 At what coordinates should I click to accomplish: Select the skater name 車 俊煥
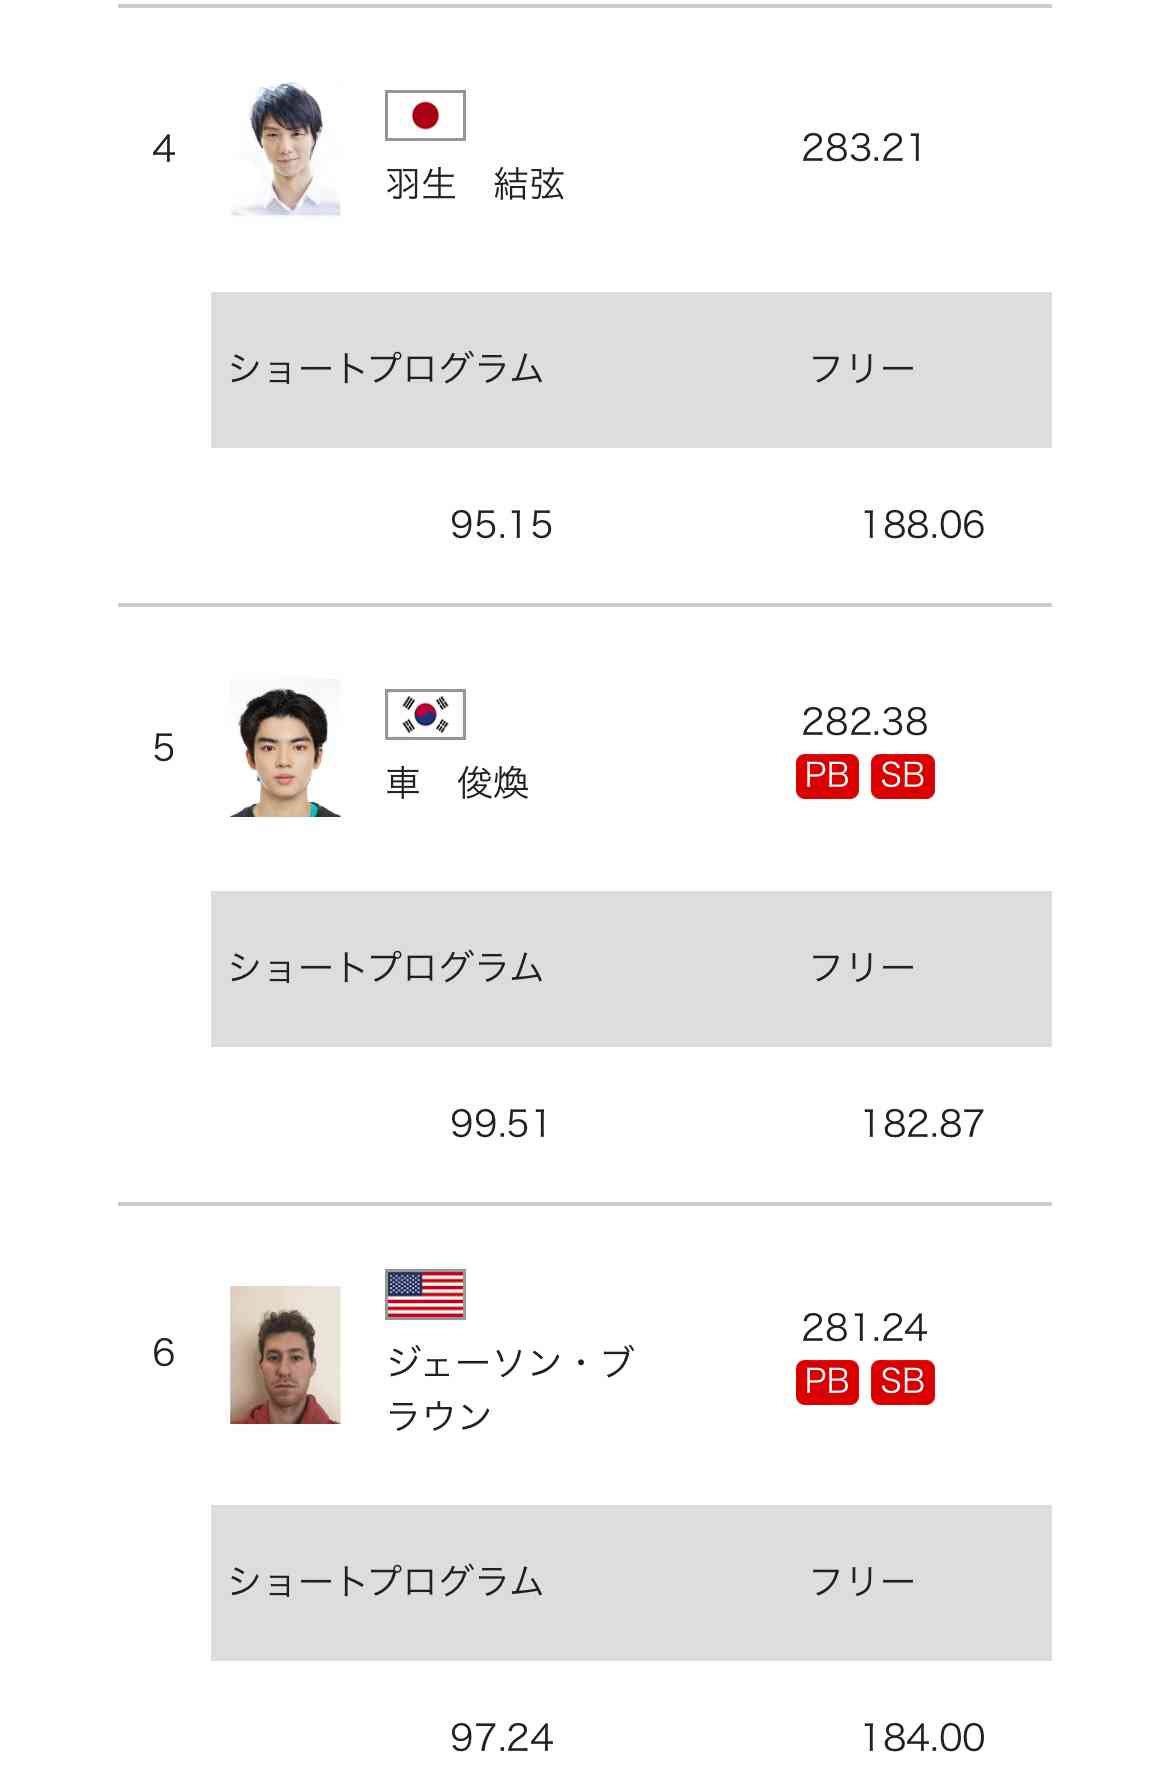pyautogui.click(x=457, y=782)
